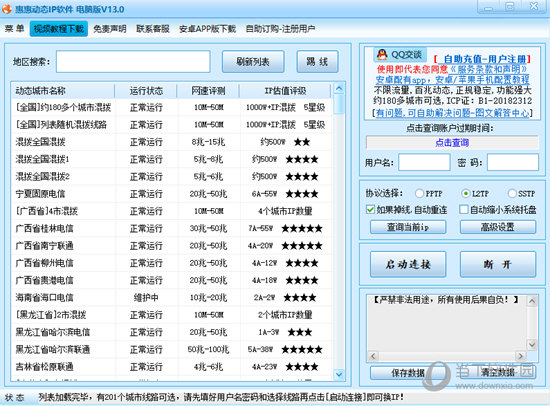
Task: Click the QQ交谈 penguin chat icon
Action: tap(382, 55)
